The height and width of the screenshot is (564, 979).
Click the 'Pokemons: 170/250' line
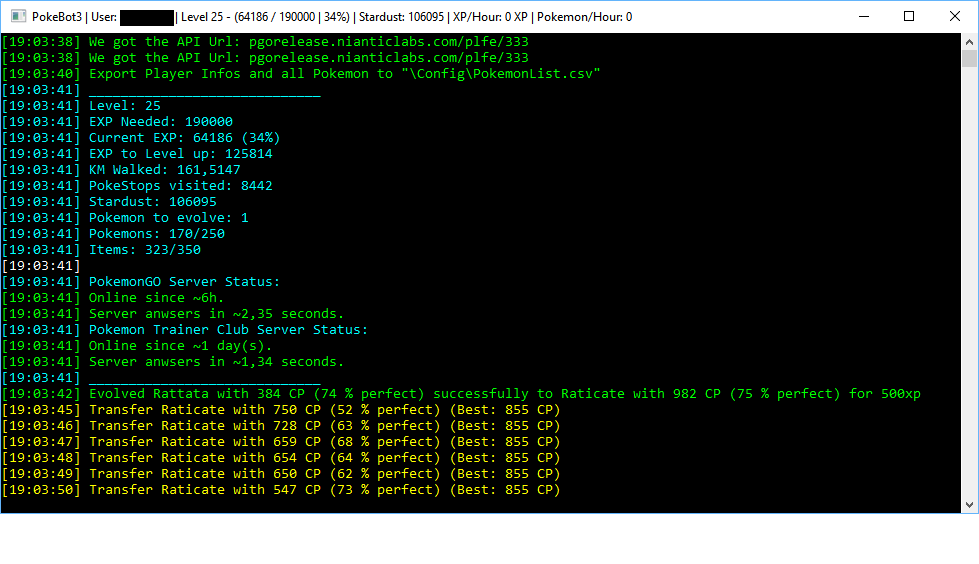point(114,234)
